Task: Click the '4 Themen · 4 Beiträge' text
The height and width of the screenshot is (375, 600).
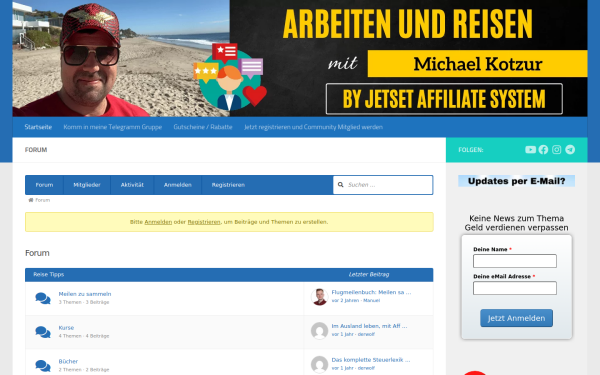Action: coord(84,336)
